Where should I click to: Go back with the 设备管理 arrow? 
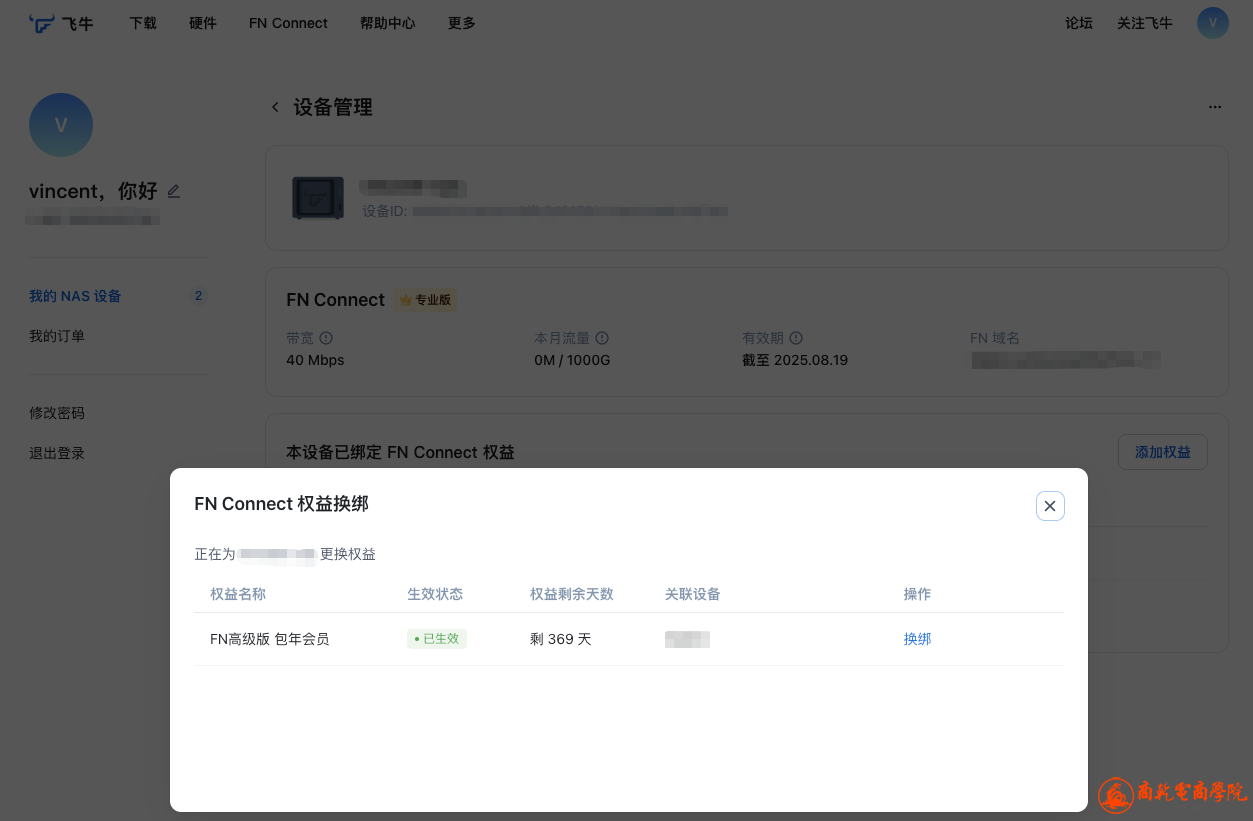click(x=275, y=107)
